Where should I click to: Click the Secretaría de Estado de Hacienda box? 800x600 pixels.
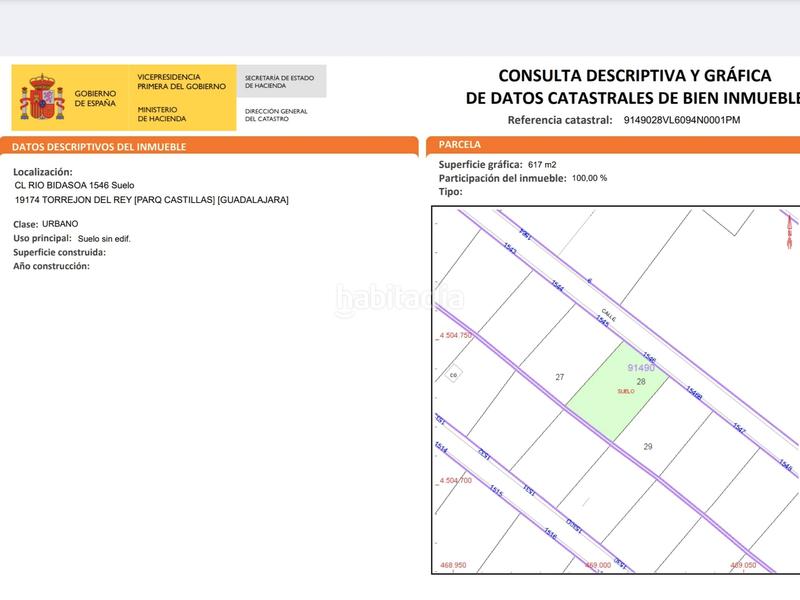point(280,82)
